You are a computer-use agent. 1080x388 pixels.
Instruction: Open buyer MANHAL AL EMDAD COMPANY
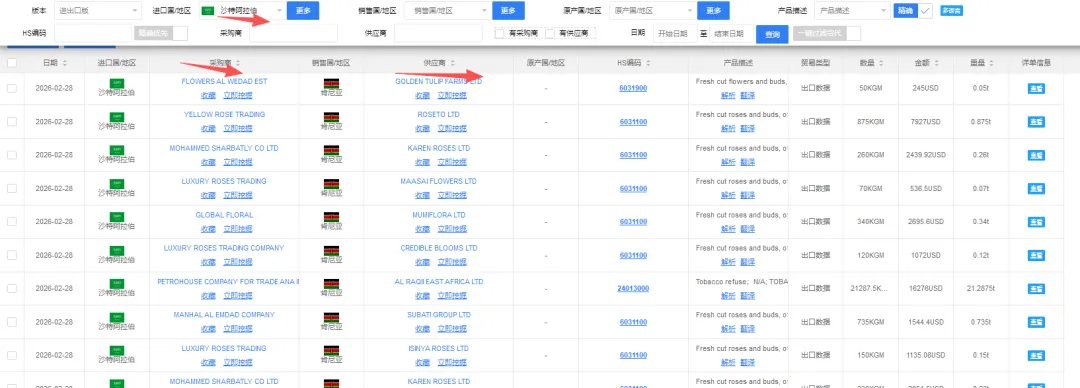click(x=224, y=315)
